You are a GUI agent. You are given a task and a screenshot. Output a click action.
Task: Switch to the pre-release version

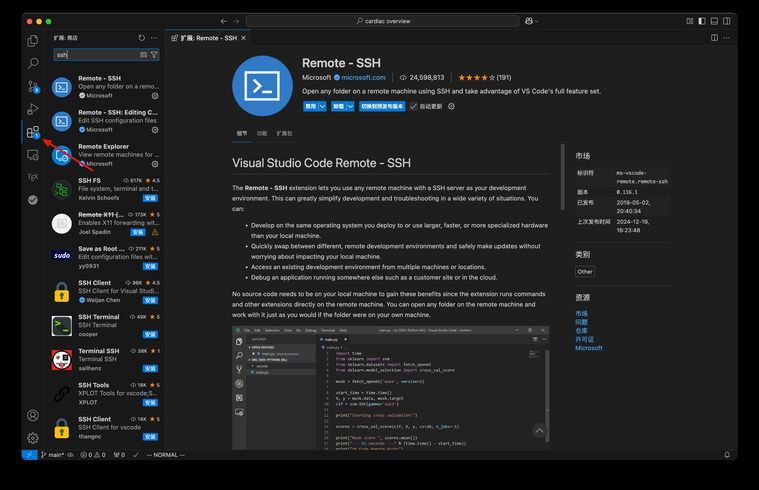click(382, 107)
